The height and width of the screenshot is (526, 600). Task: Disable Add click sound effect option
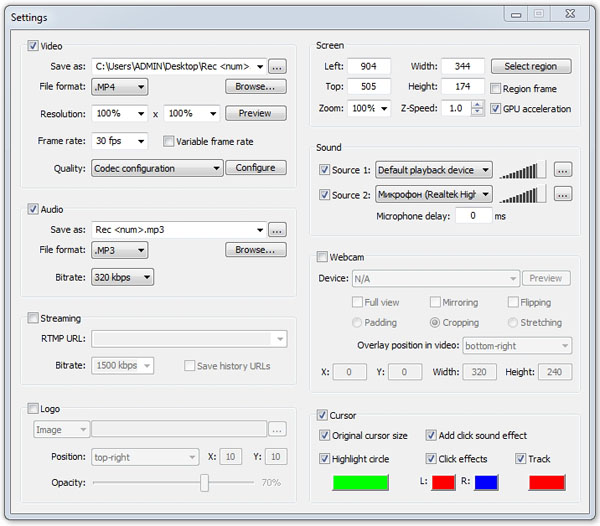431,436
